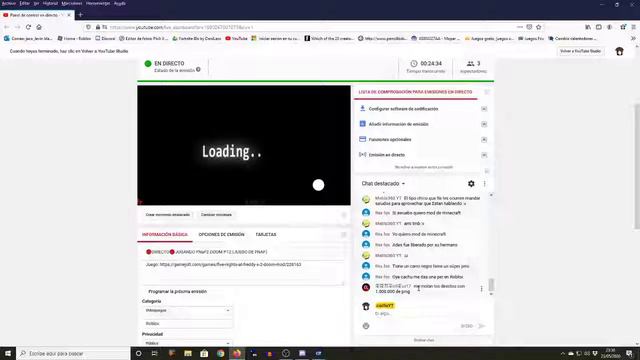Expand Configurar software de codificación item
The image size is (640, 360).
point(484,109)
